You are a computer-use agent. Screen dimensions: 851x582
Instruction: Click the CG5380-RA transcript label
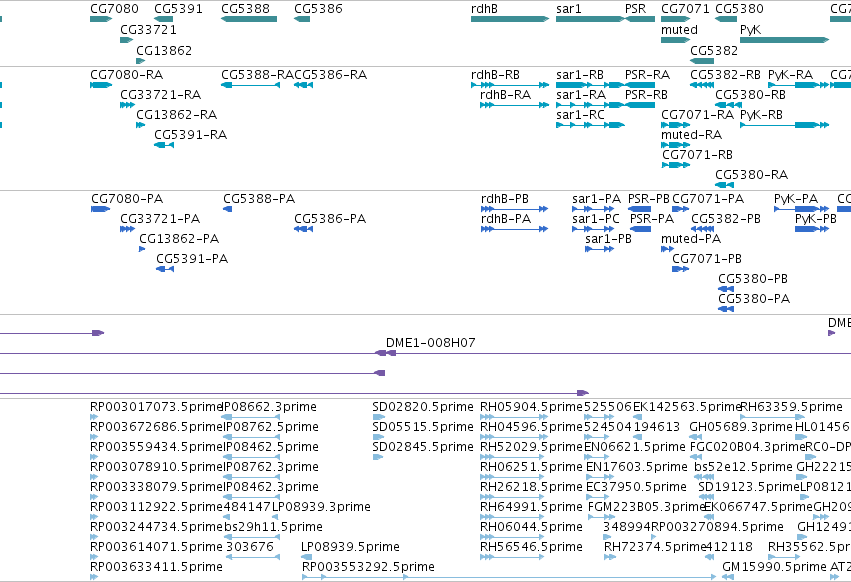point(752,175)
